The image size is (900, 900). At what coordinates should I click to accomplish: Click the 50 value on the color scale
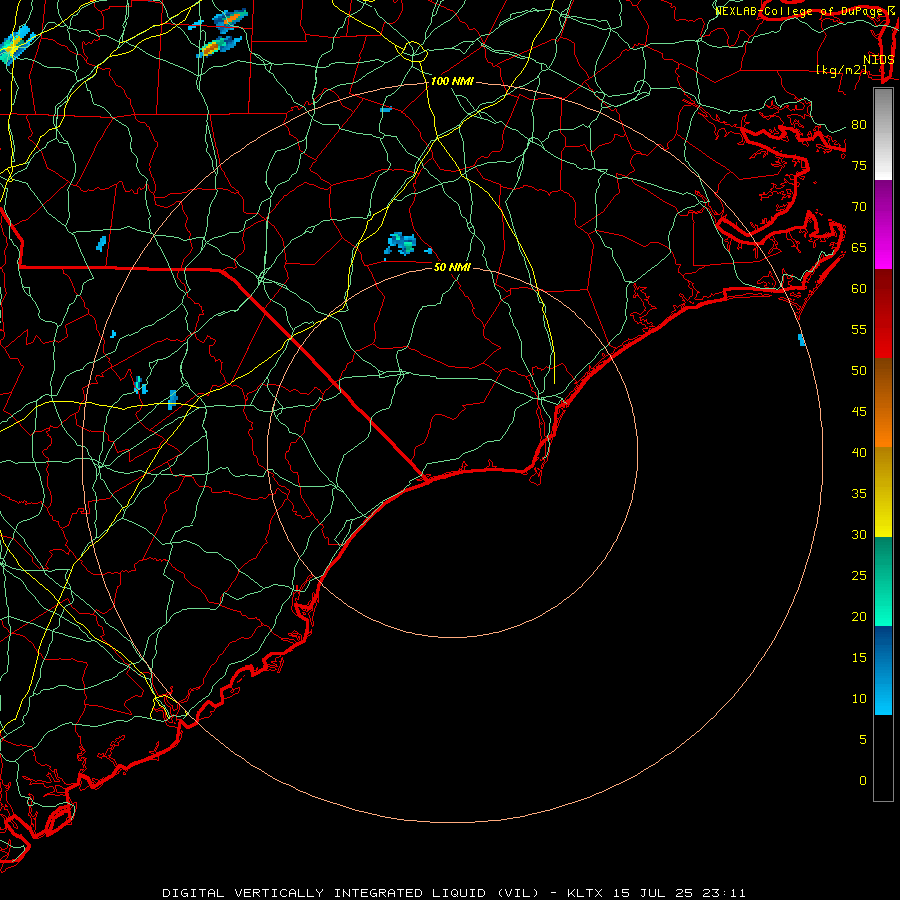[x=859, y=370]
